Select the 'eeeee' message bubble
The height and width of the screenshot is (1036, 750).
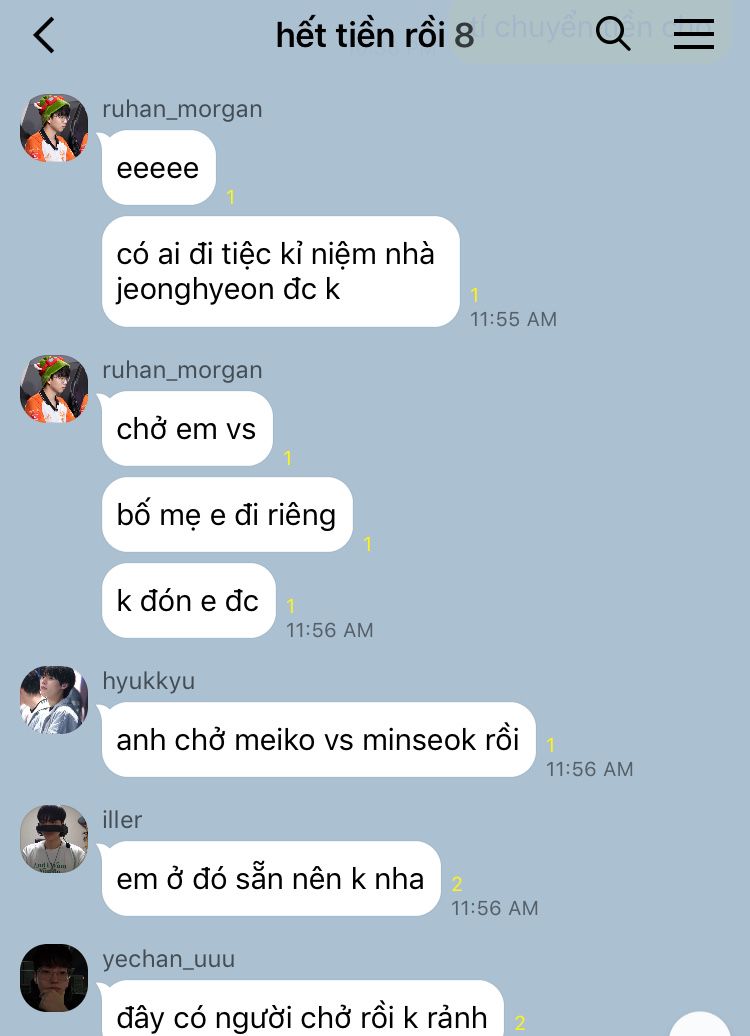159,168
